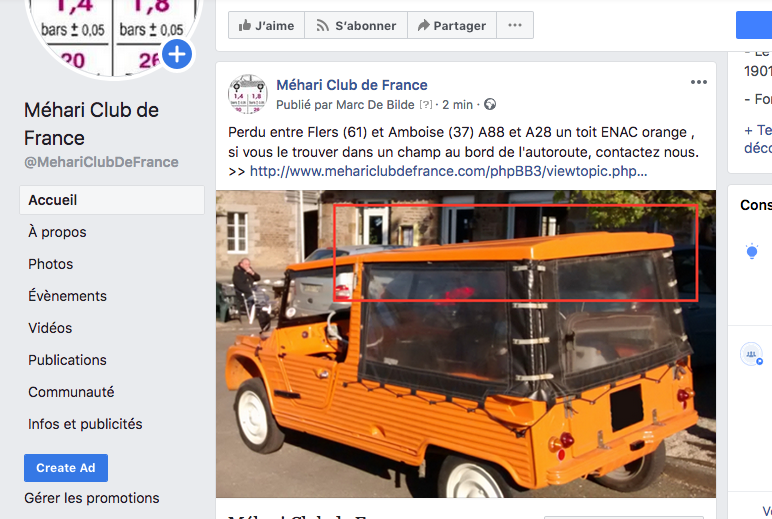Click the Méhari Club post avatar thumbnail
Image resolution: width=772 pixels, height=519 pixels.
248,94
